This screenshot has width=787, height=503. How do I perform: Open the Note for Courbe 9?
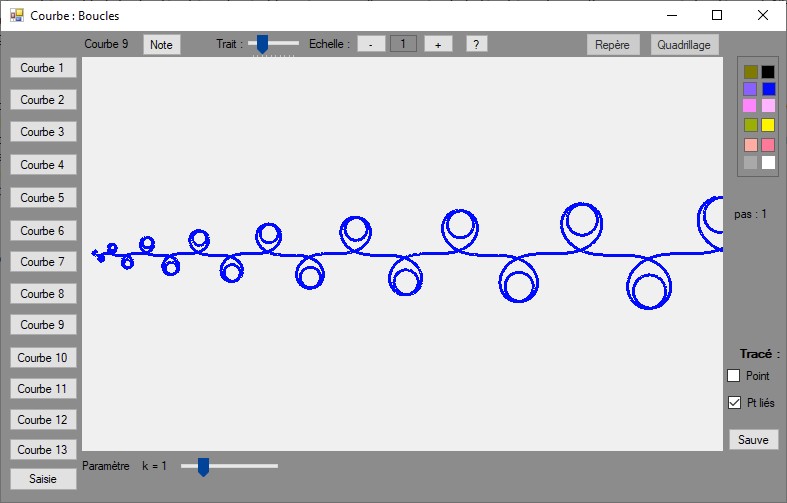161,44
